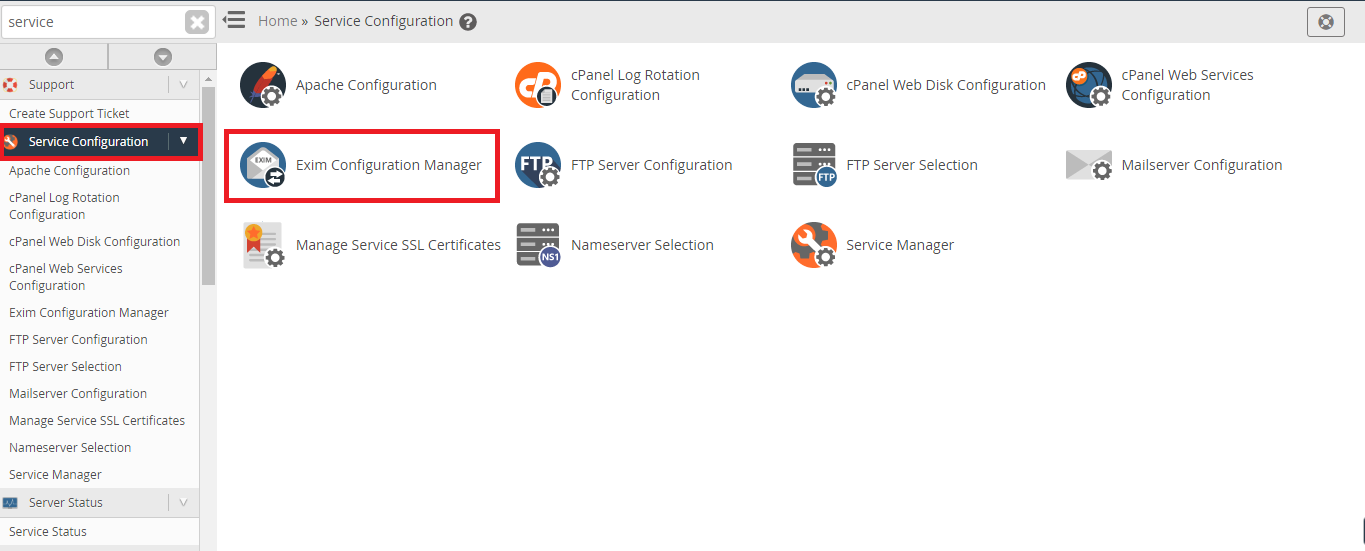
Task: Click the Mailserver Configuration text in main panel
Action: click(1202, 165)
